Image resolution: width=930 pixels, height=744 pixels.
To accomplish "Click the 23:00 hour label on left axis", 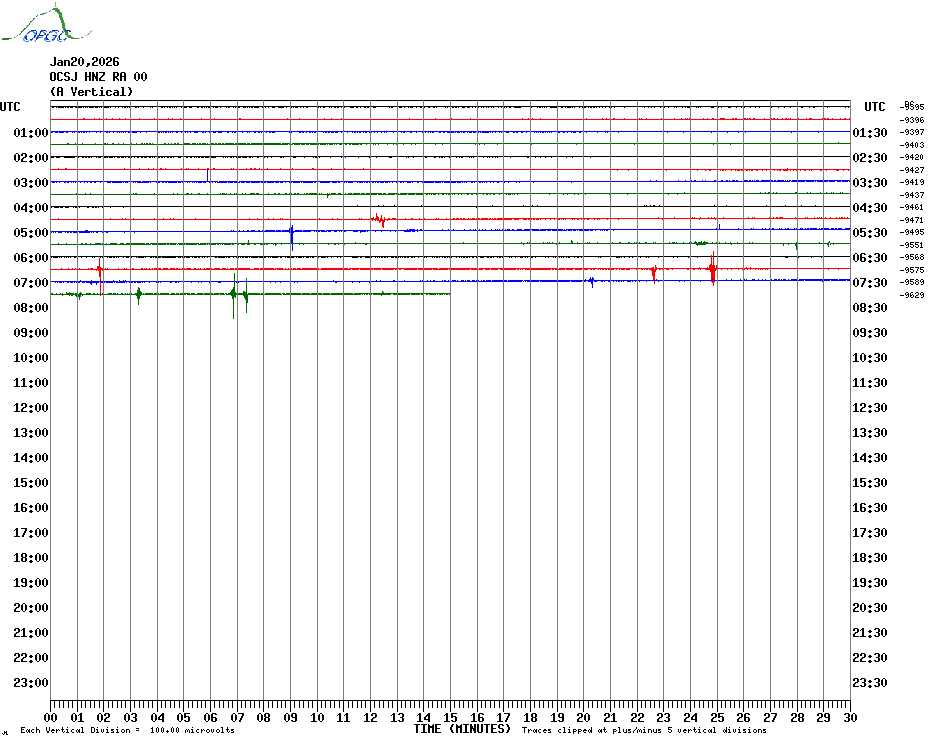I will [x=31, y=683].
